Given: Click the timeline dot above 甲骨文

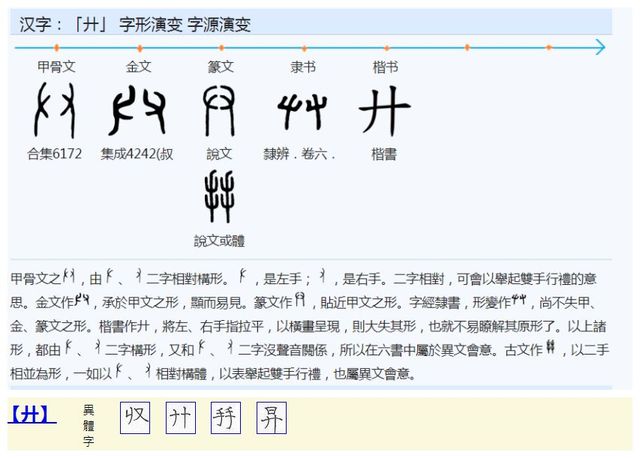Looking at the screenshot, I should pos(57,47).
